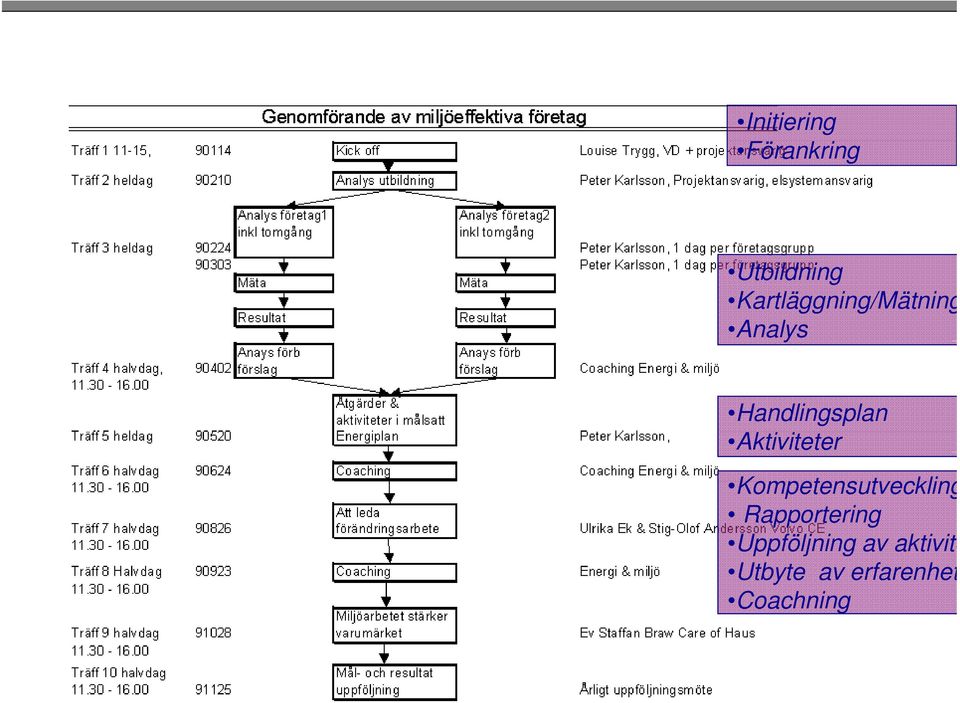960x703 pixels.
Task: Click 'Ulrika Ek & Stig-Olof Andersson' text
Action: [x=673, y=528]
